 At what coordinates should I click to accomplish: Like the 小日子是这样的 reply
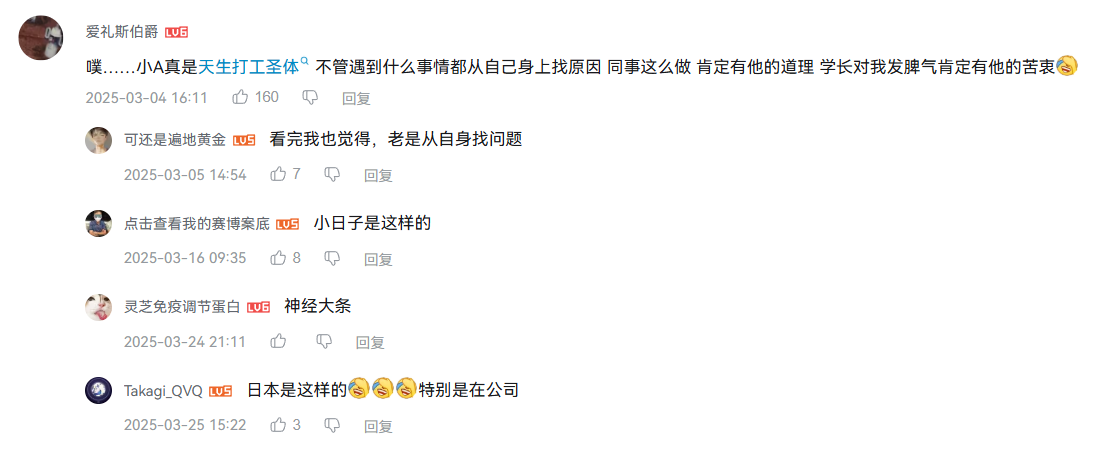pyautogui.click(x=279, y=258)
